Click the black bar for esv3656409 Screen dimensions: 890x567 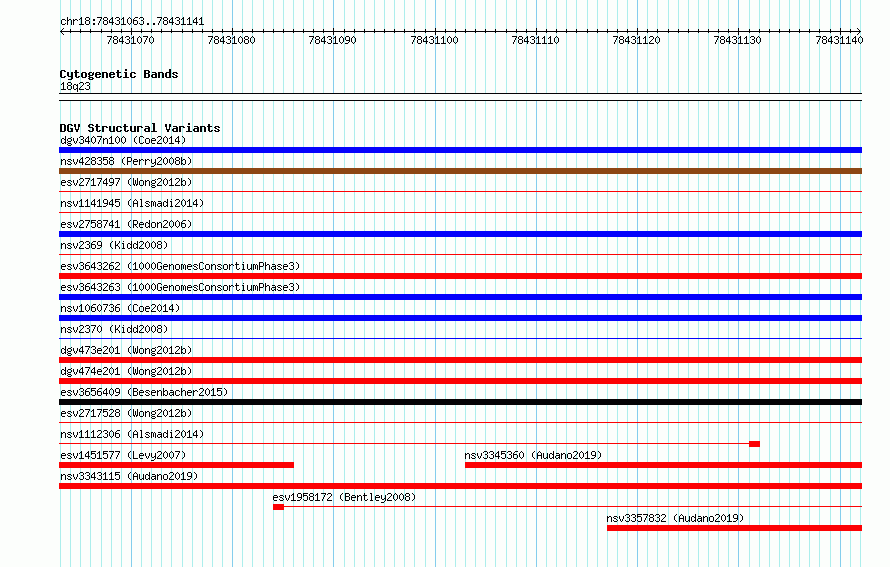pos(460,402)
